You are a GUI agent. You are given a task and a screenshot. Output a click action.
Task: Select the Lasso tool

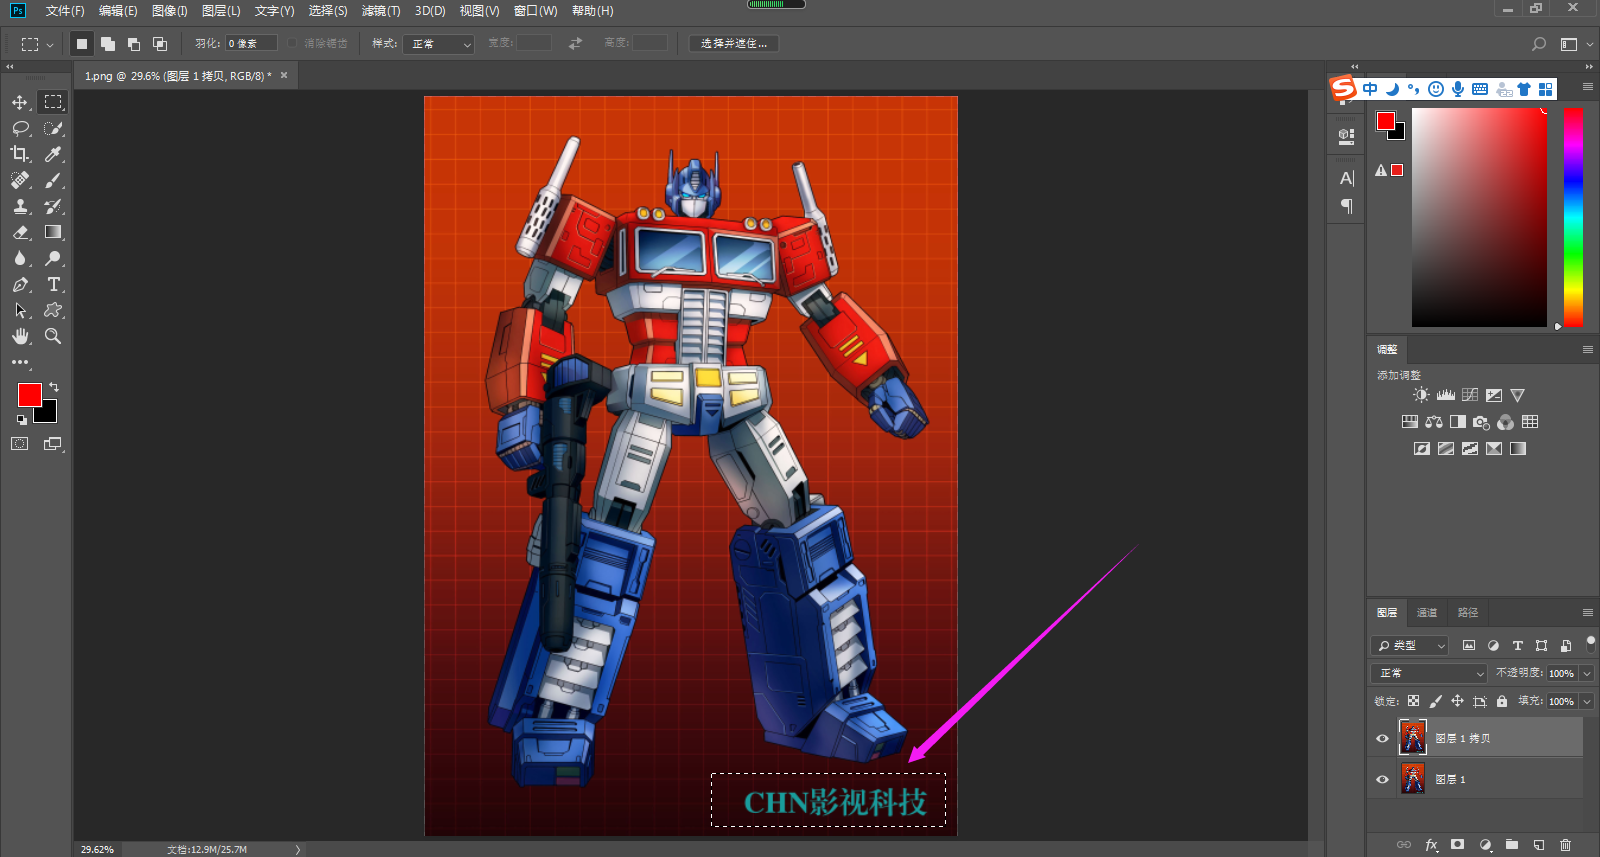coord(20,128)
